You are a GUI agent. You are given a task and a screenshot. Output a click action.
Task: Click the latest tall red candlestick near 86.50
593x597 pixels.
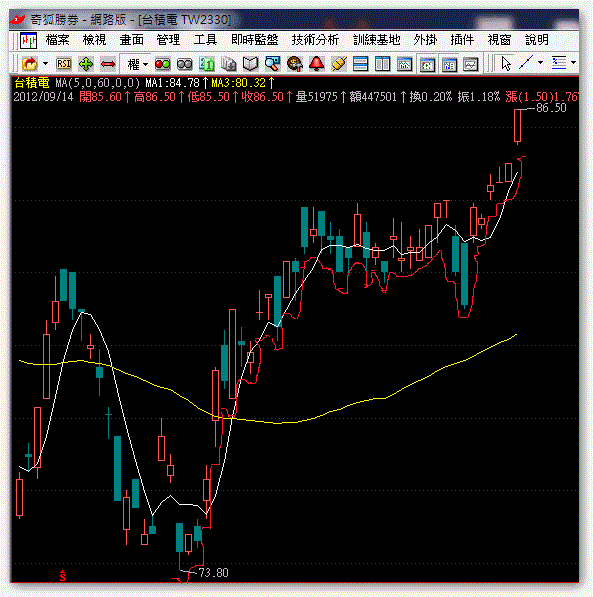(517, 126)
